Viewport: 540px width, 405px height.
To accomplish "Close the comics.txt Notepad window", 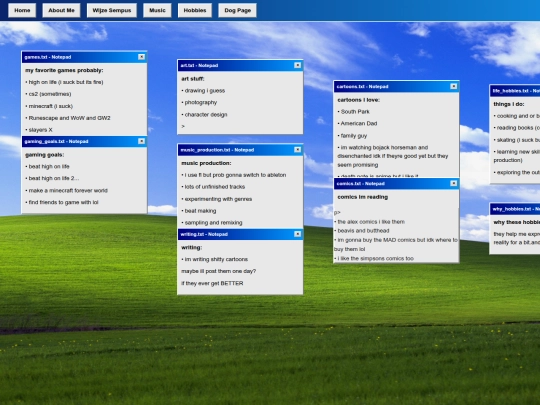I will click(454, 183).
